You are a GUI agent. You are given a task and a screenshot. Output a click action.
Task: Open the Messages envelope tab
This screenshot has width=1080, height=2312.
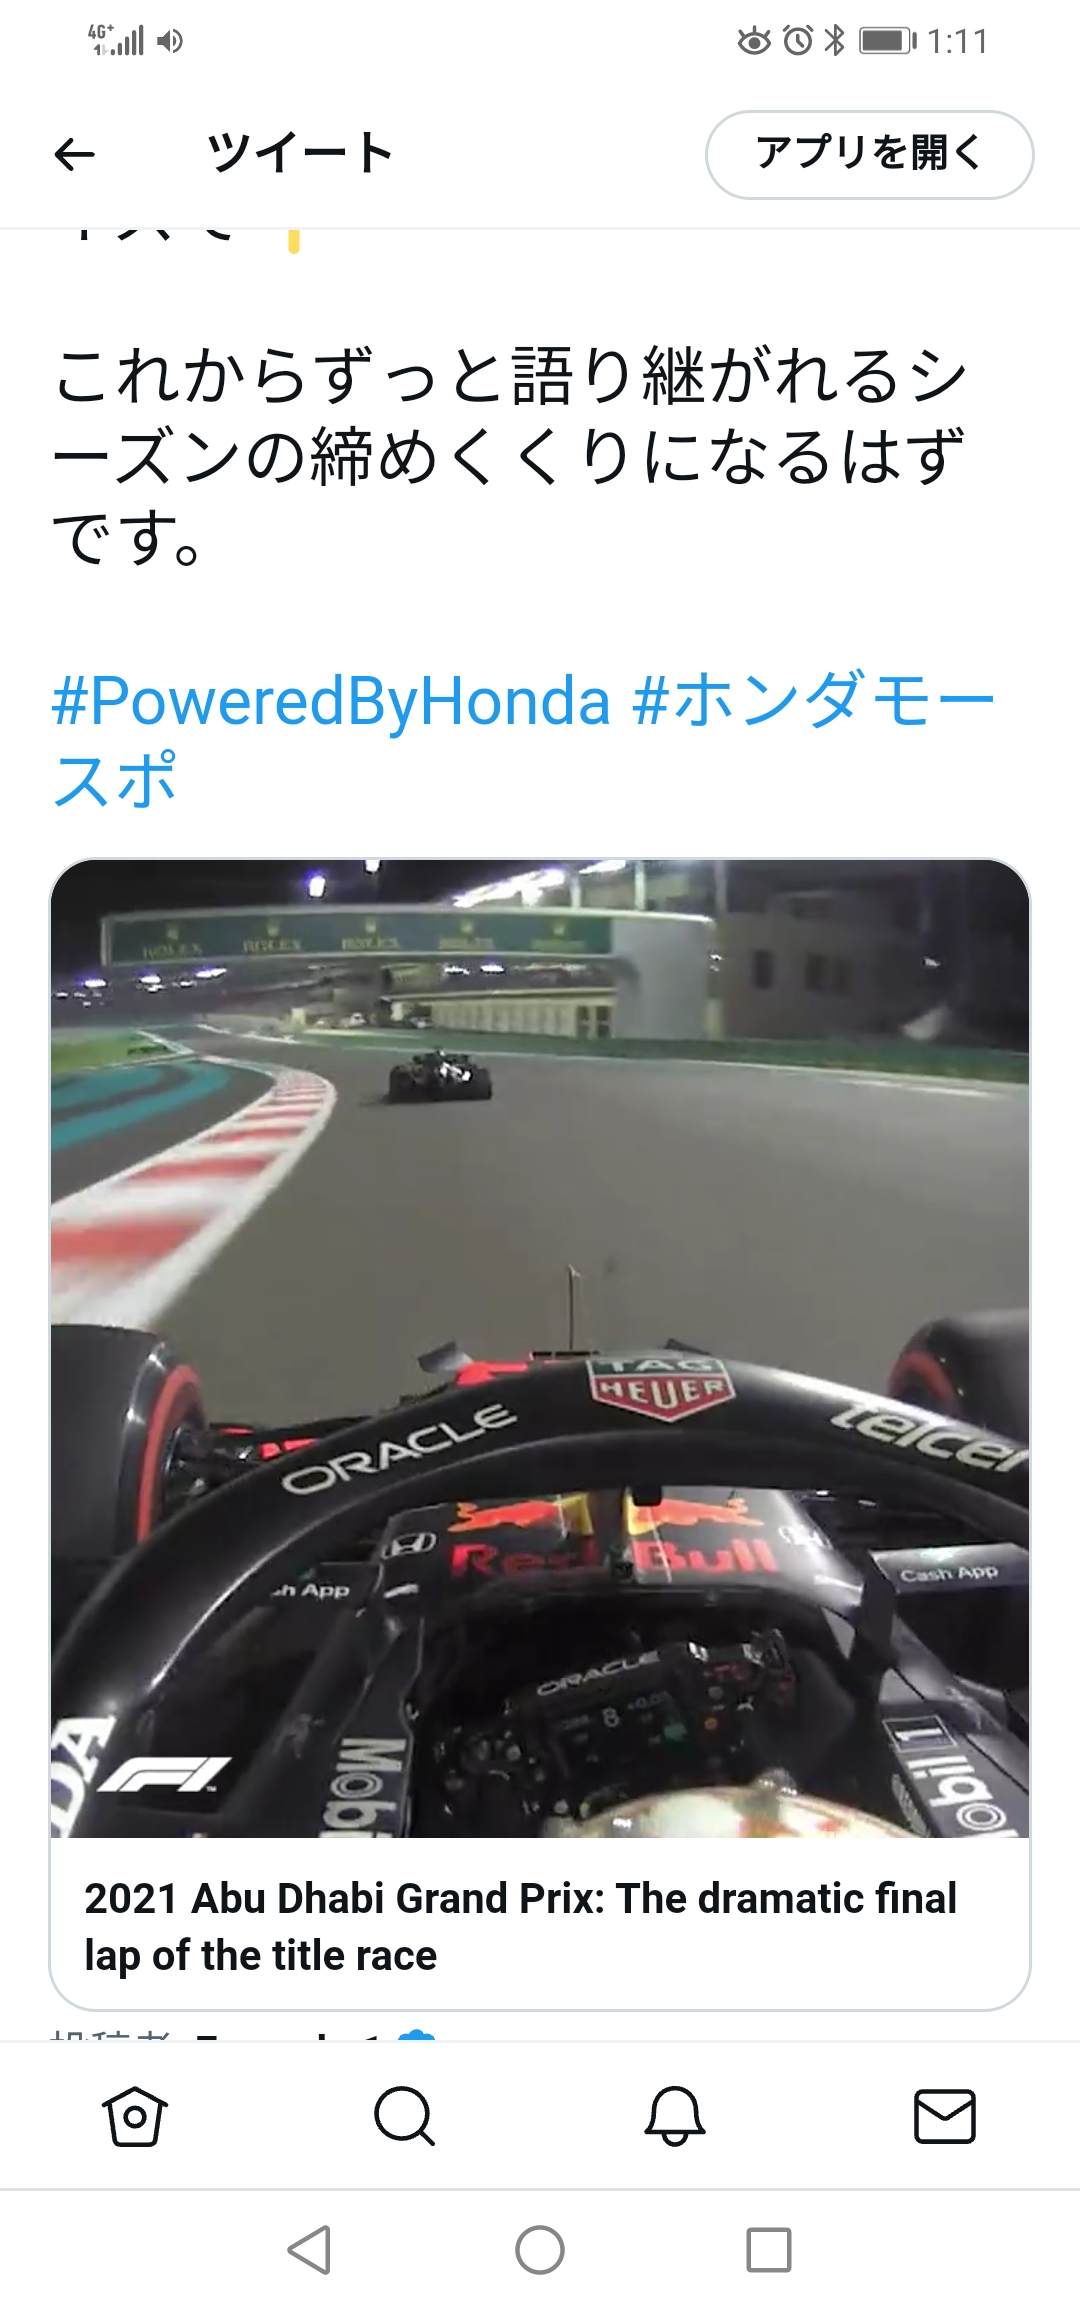(x=945, y=2115)
